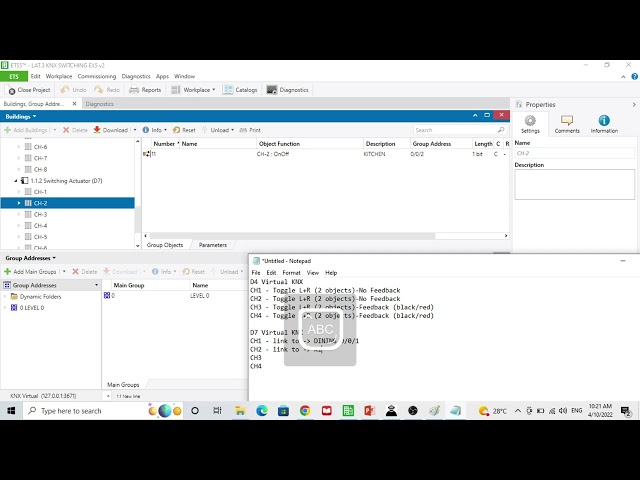The image size is (640, 480).
Task: Collapse the 1.1.2 Switching Actuator (D7) node
Action: tap(16, 180)
